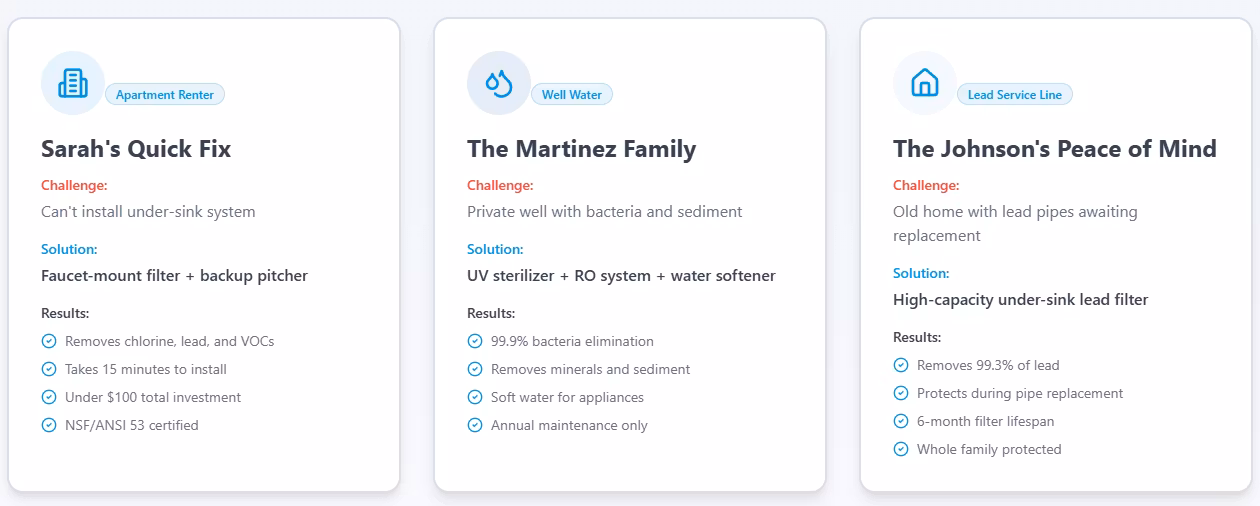Click check icon beside 'NSF/ANSI 53 certified'
This screenshot has height=506, width=1260.
point(49,425)
